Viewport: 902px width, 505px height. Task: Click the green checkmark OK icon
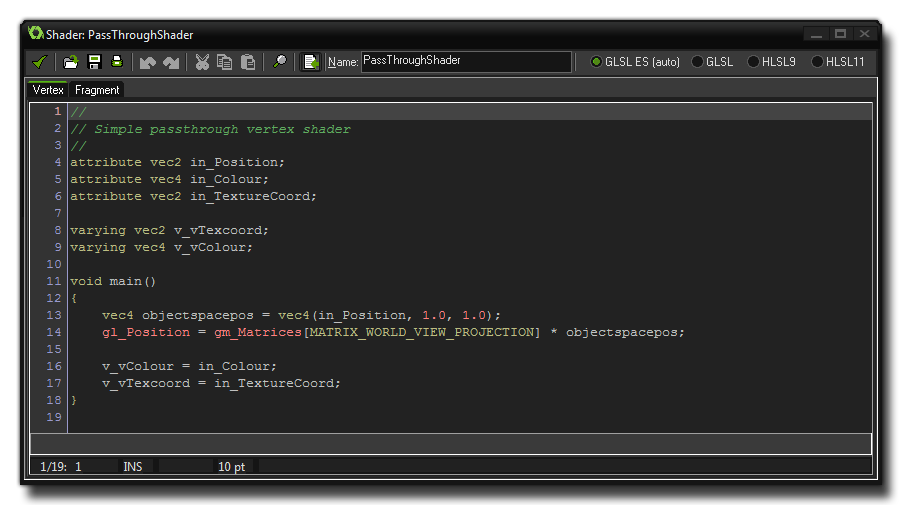[40, 62]
